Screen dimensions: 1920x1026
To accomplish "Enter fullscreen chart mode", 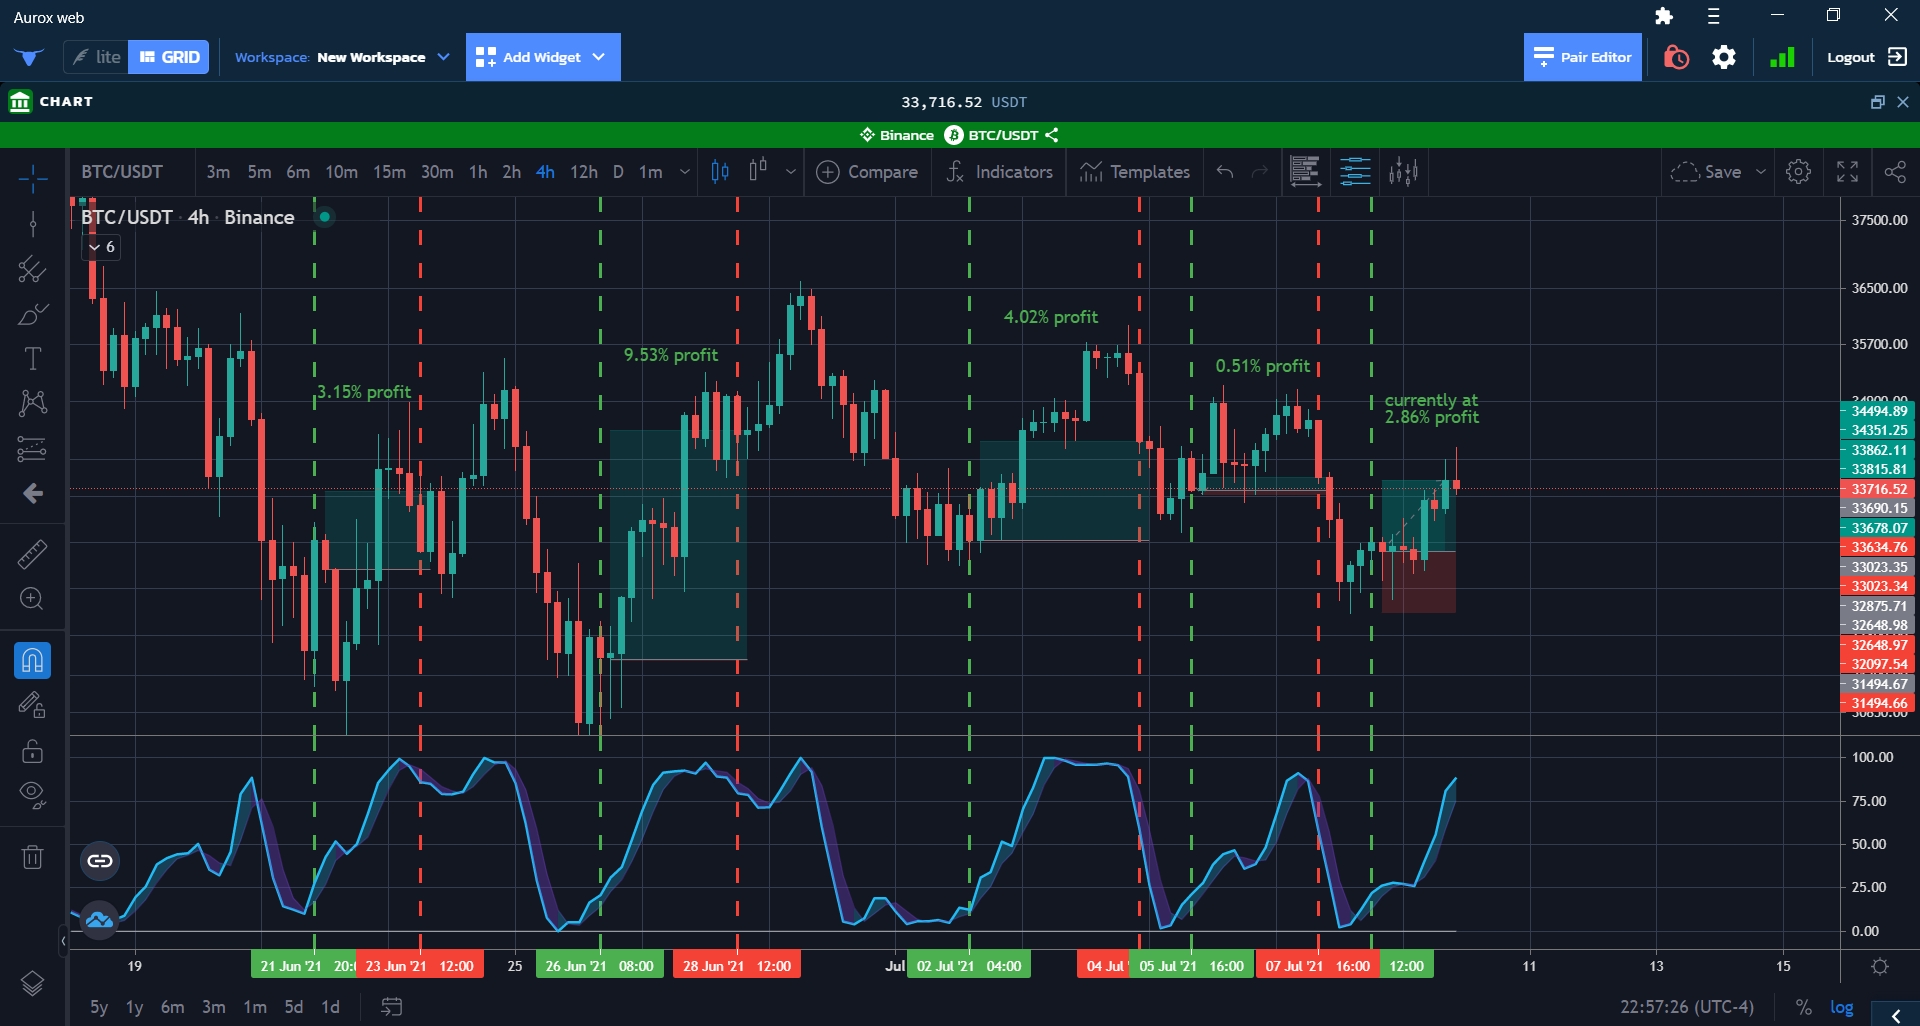I will click(1847, 172).
